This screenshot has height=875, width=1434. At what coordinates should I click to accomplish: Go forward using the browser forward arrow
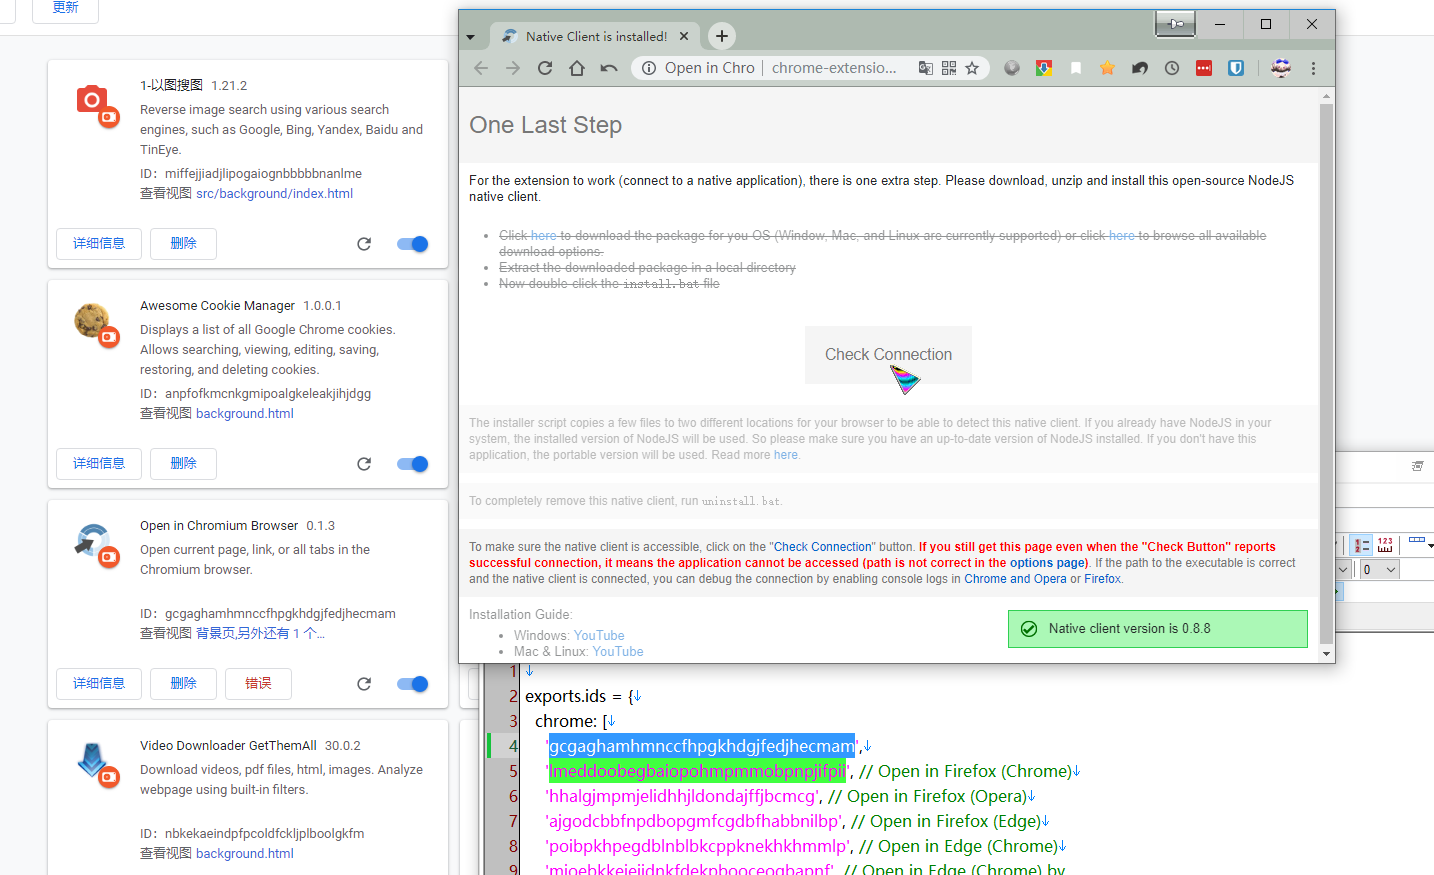coord(513,68)
